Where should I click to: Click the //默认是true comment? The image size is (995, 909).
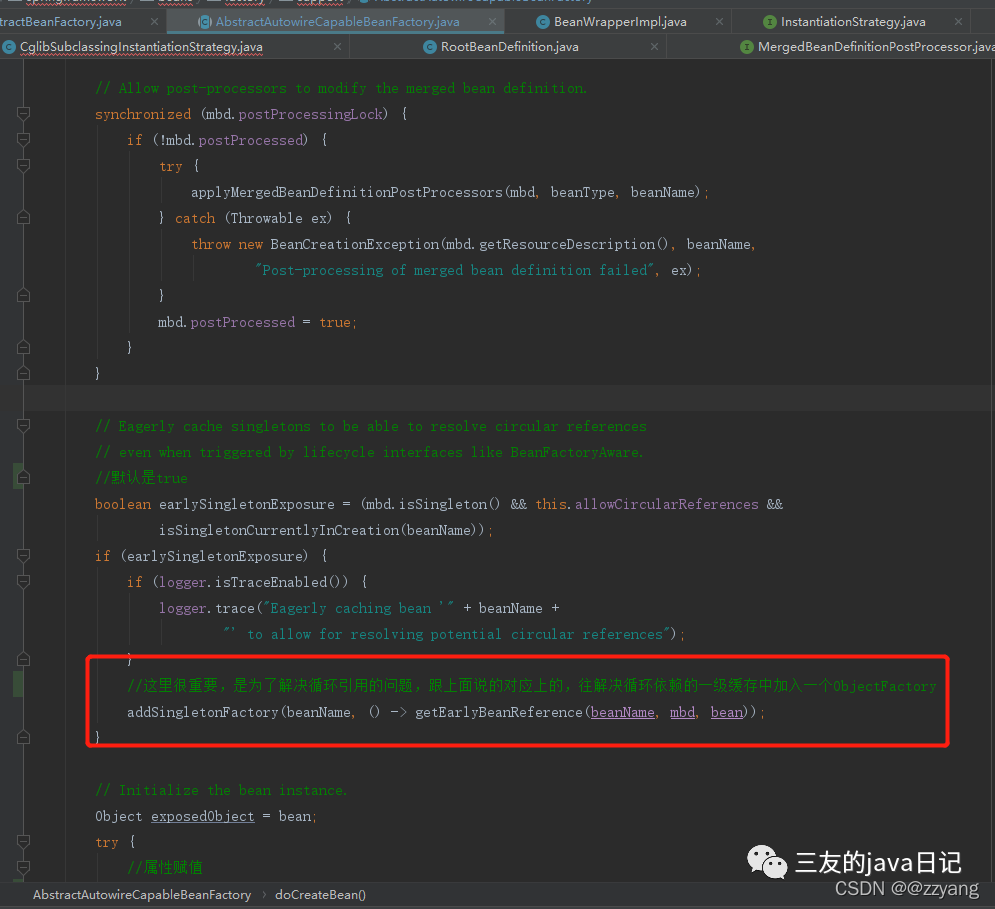[x=141, y=478]
